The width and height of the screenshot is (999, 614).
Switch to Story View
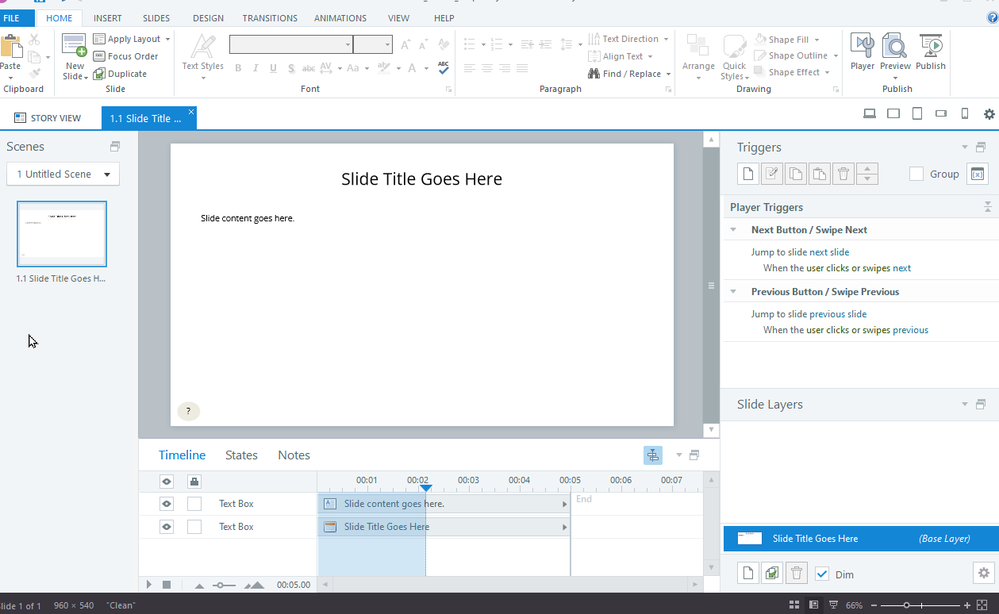point(48,118)
